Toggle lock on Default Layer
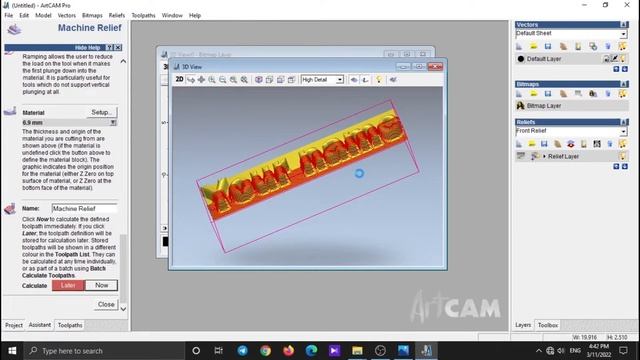This screenshot has height=360, width=640. 607,59
